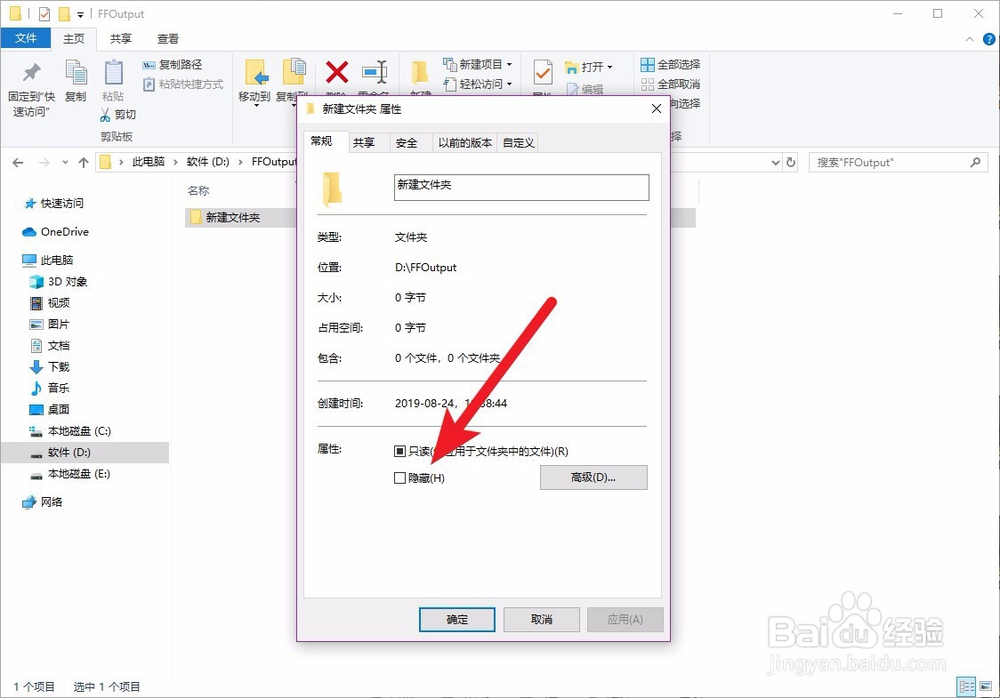Click 此电脑 in the address breadcrumb
1000x698 pixels.
pos(148,162)
